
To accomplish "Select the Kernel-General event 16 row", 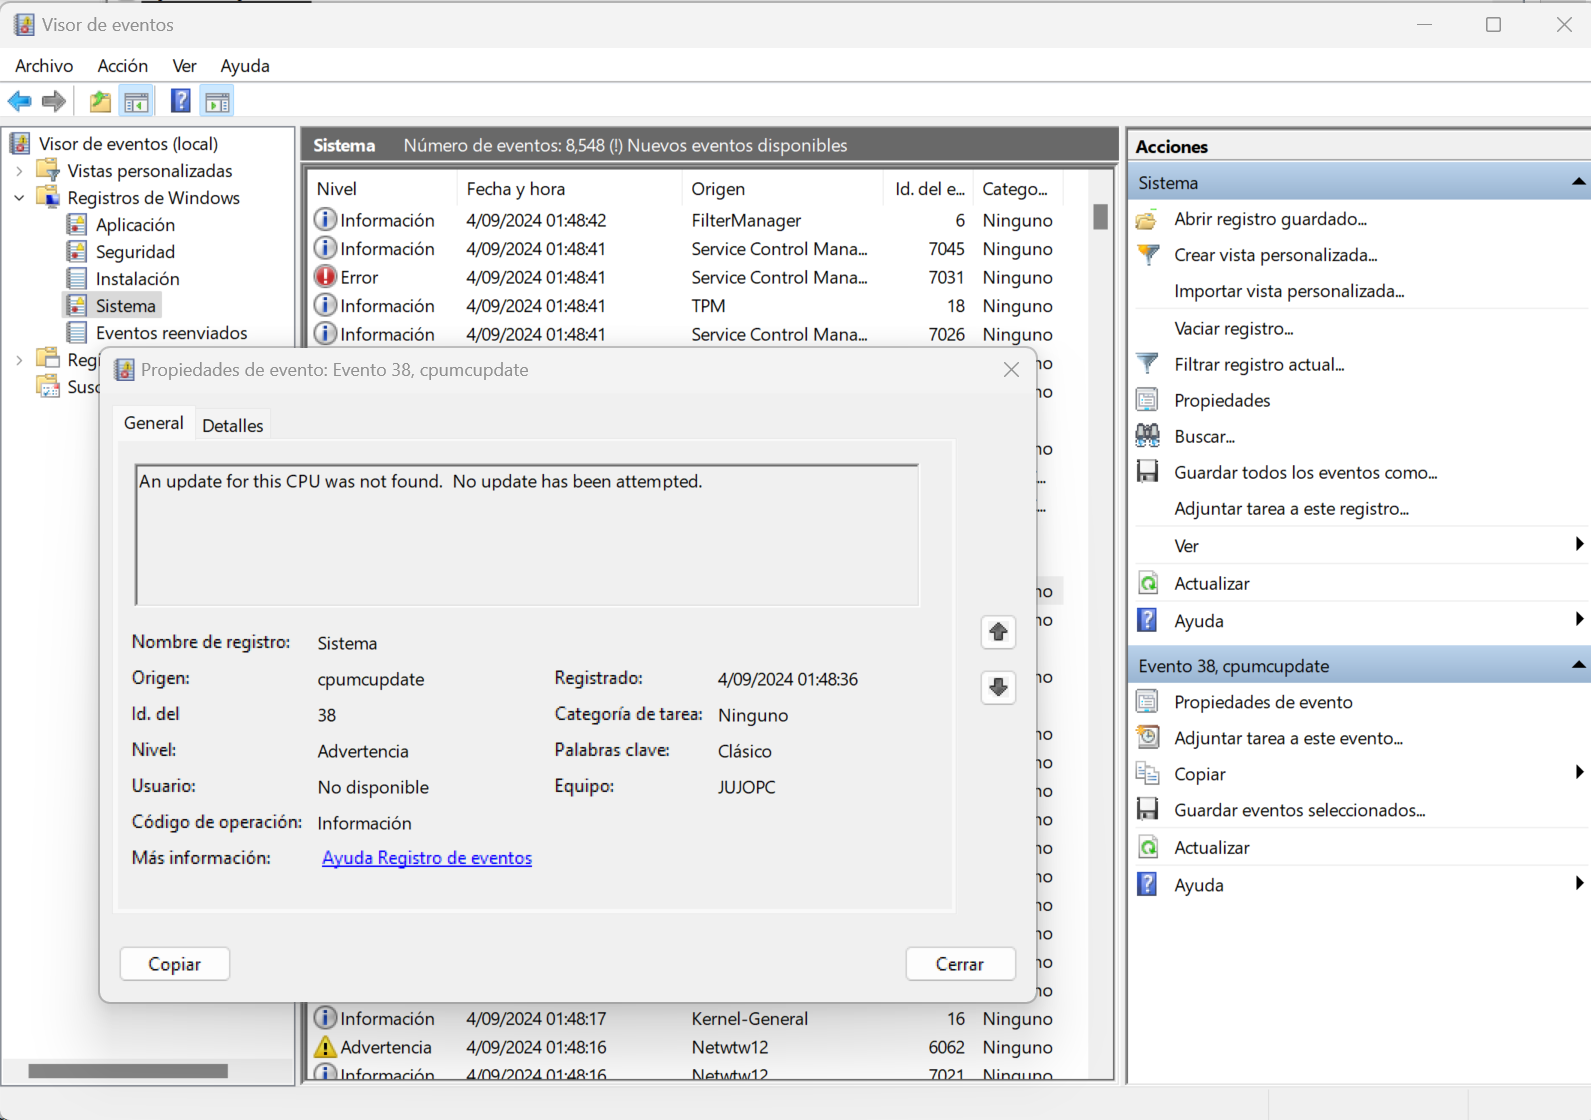I will (x=685, y=1019).
